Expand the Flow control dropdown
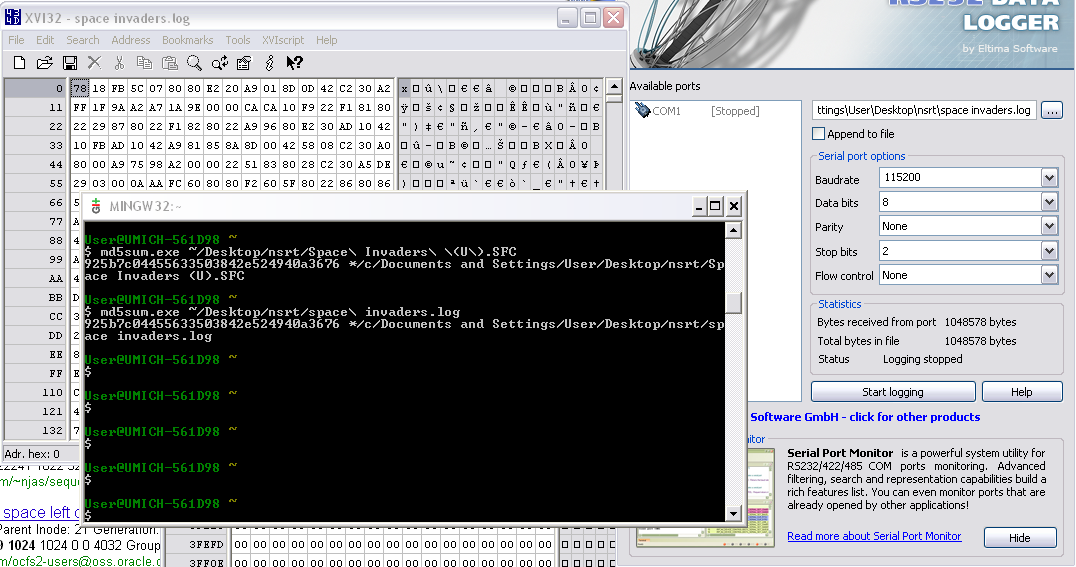The height and width of the screenshot is (567, 1076). (1049, 275)
